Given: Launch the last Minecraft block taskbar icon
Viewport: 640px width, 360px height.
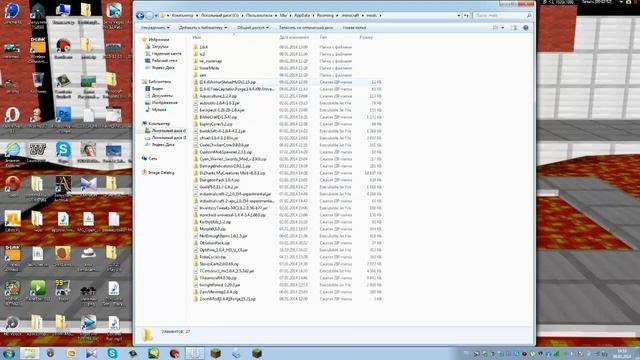Looking at the screenshot, I should tap(257, 353).
